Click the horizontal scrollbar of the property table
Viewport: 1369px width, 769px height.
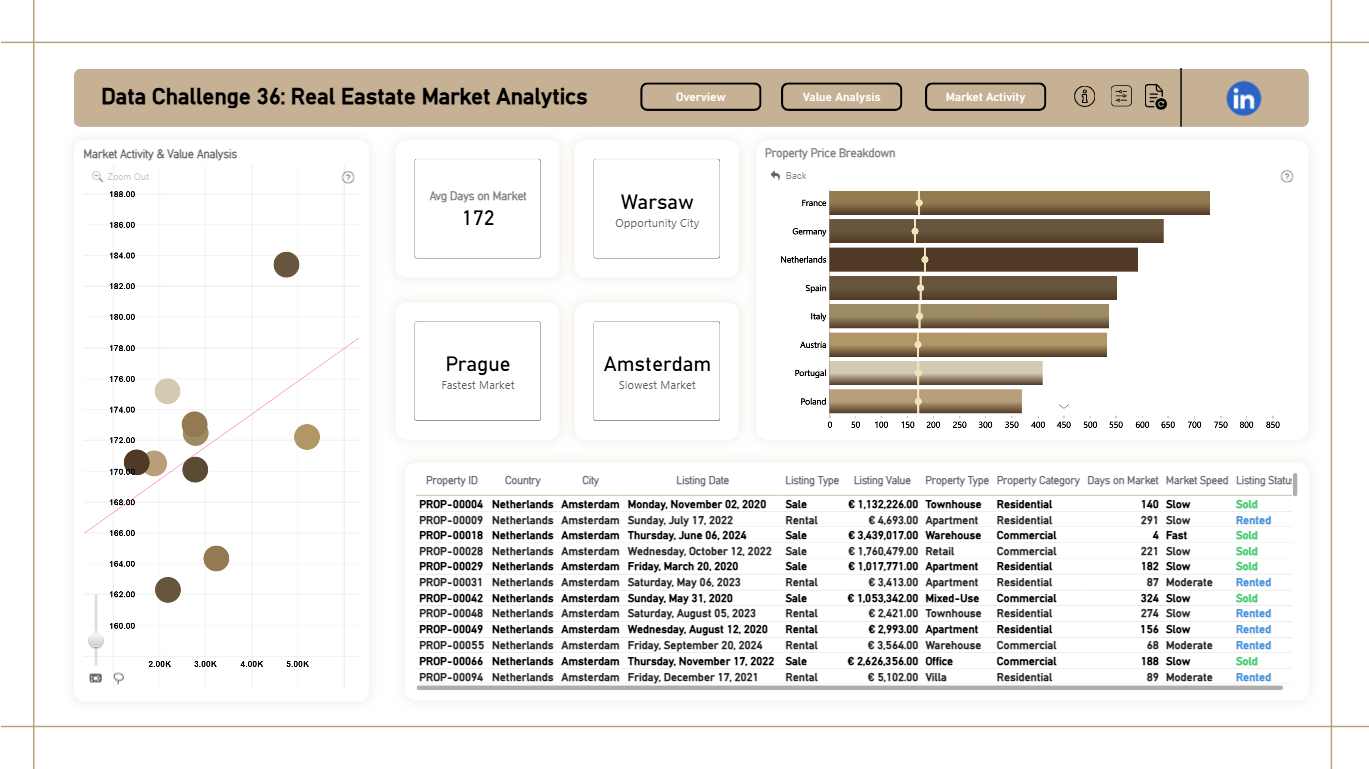(x=848, y=687)
